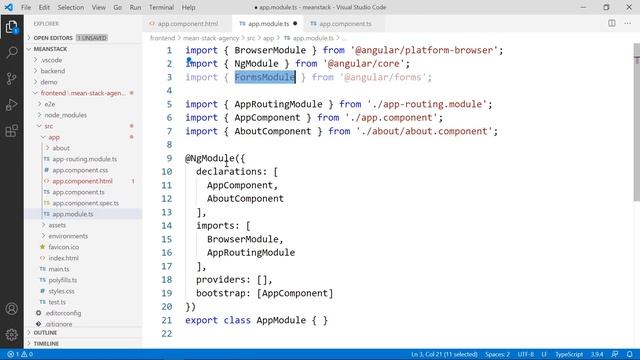Click the VS Code logo icon
This screenshot has width=640, height=360.
point(9,7)
